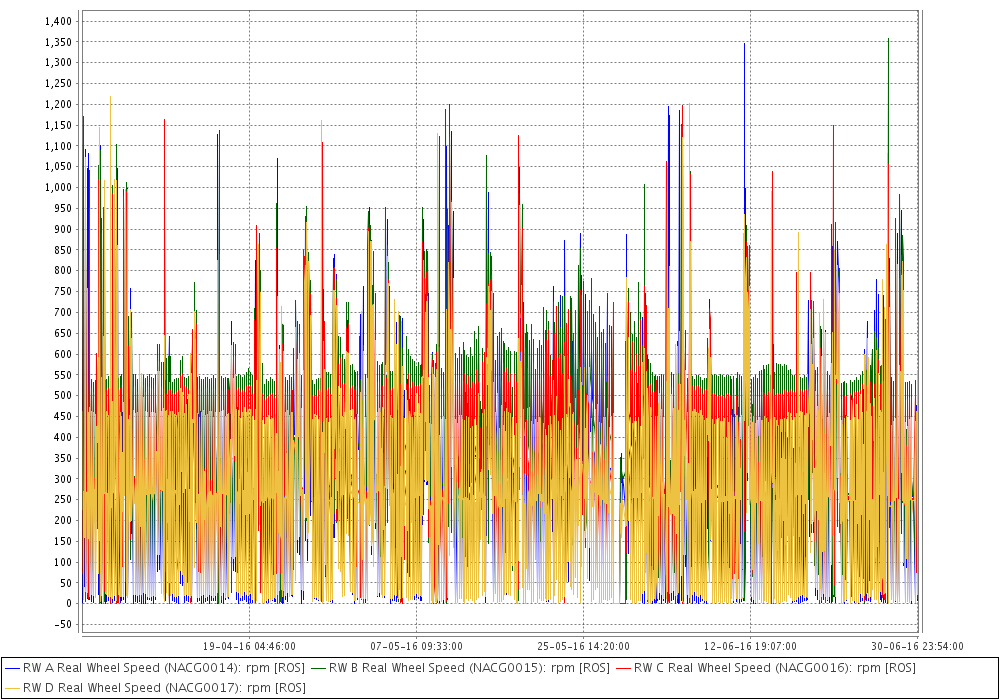Click the 1,350 y-axis value
Screen dimensions: 1000x700
(58, 42)
